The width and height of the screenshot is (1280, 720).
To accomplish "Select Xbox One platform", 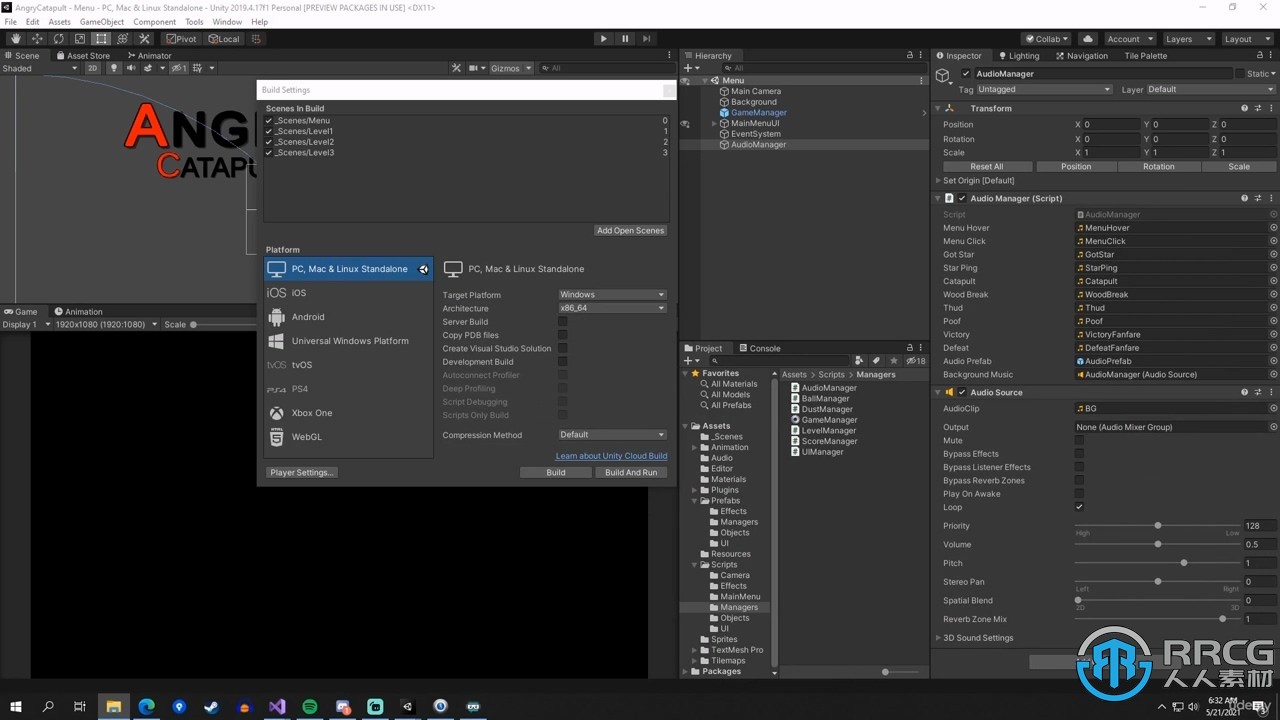I will [348, 413].
